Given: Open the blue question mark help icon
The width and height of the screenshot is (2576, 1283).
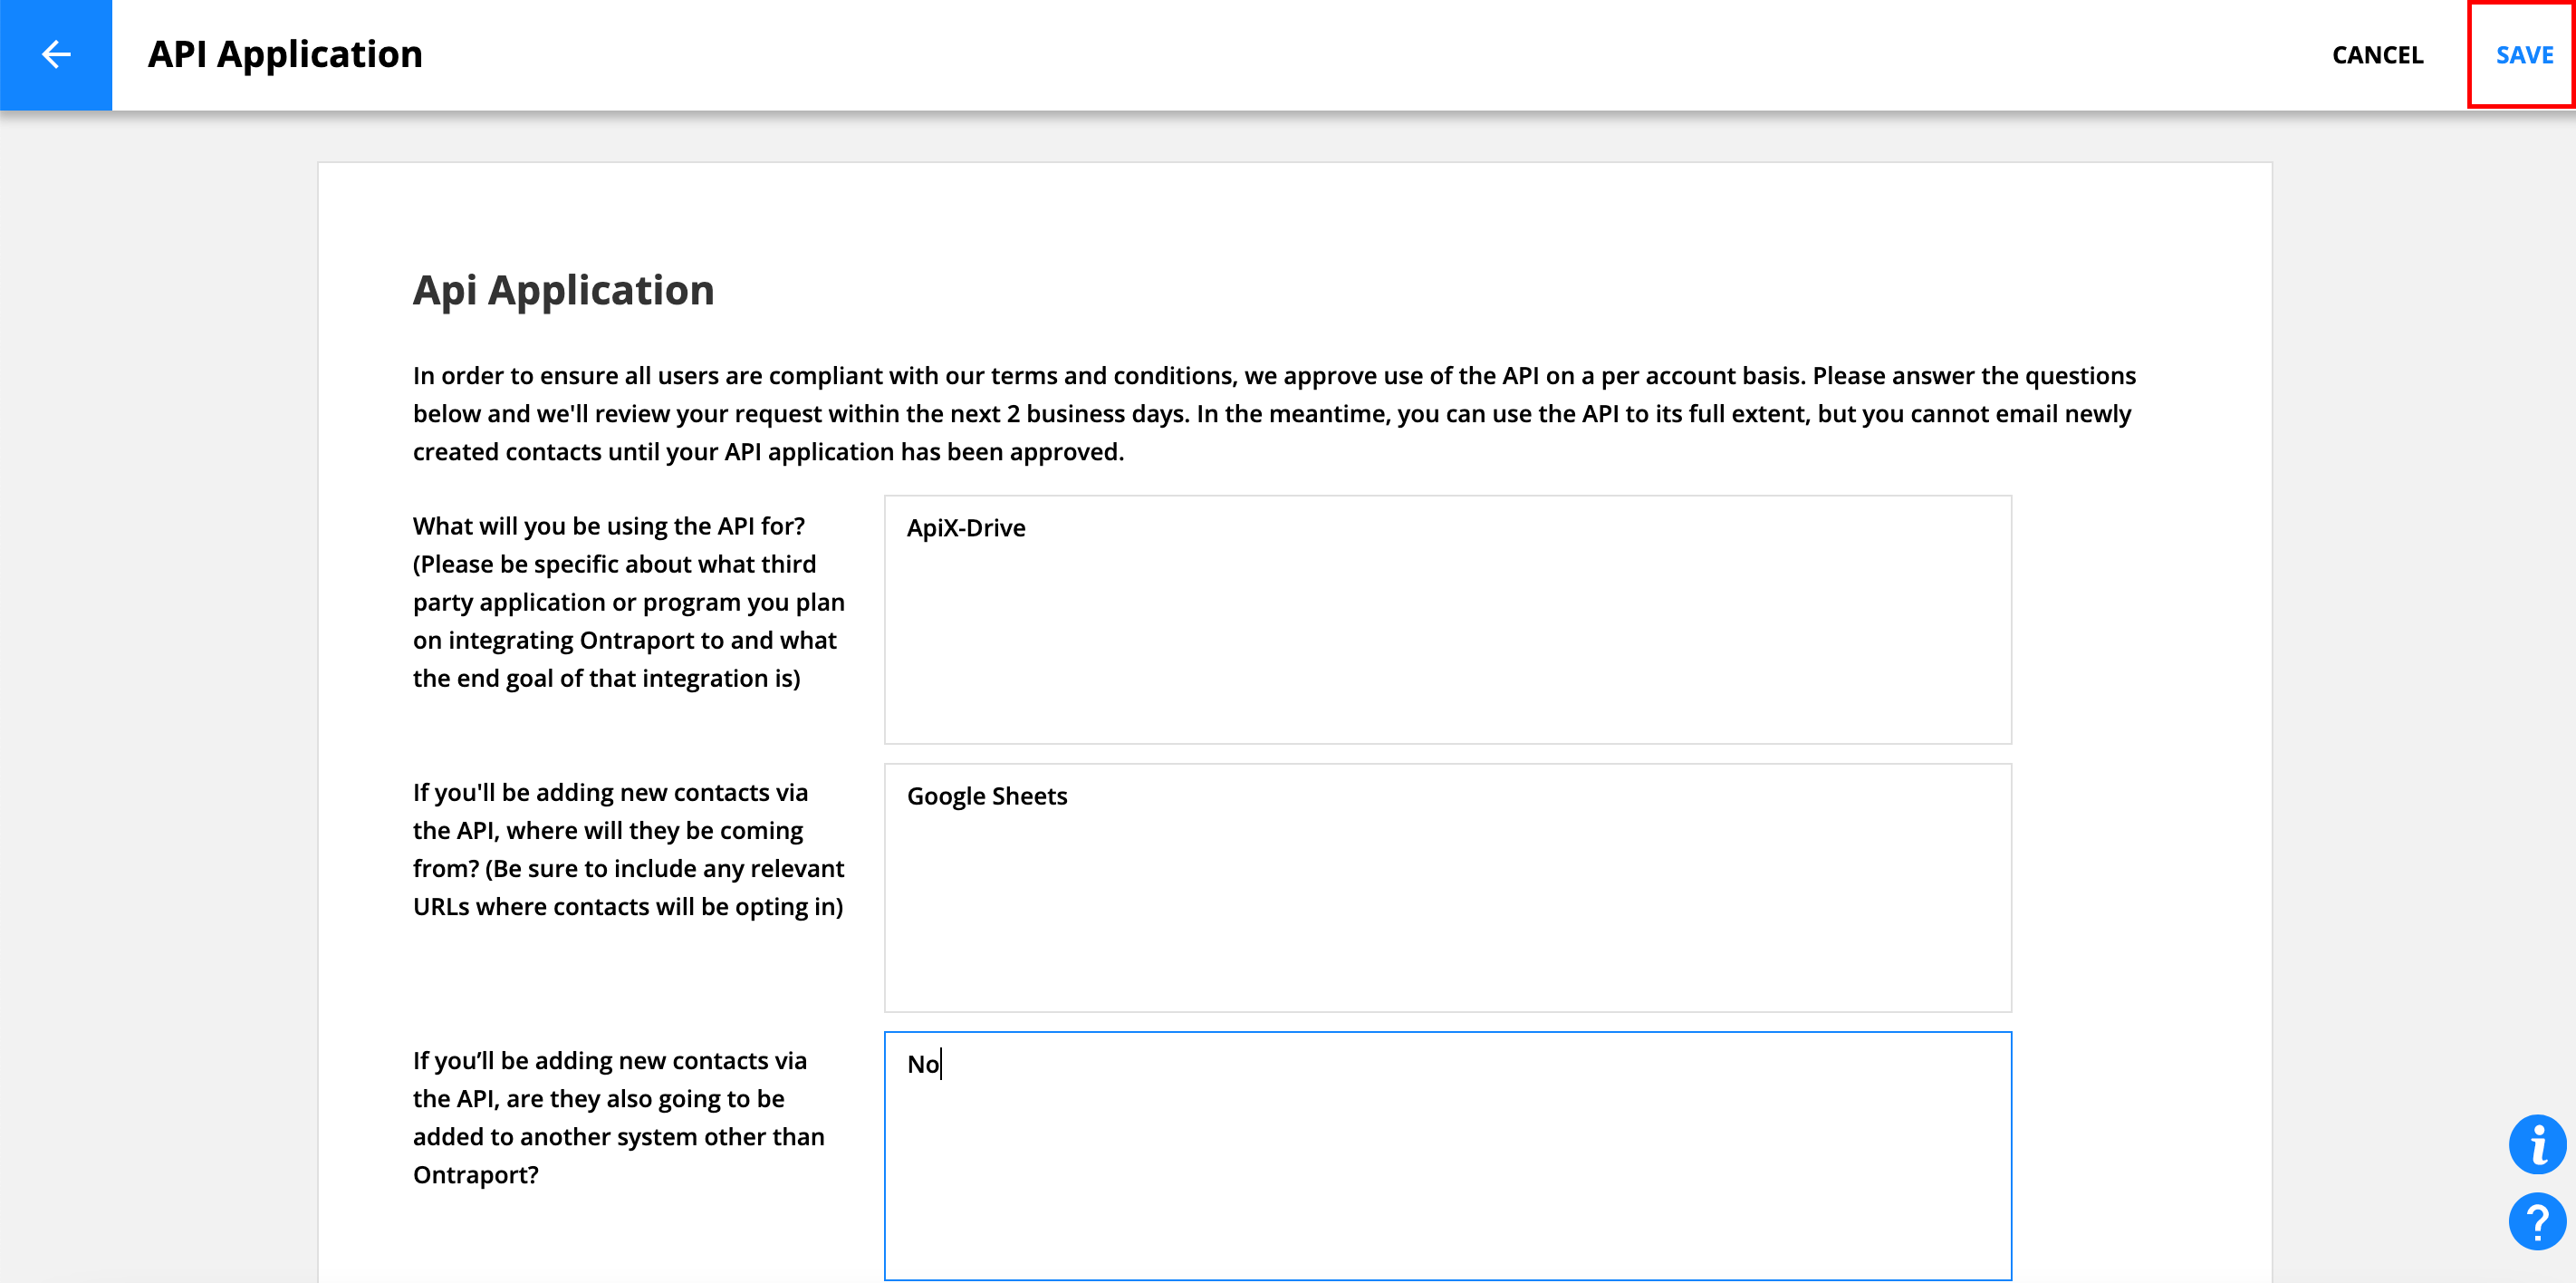Looking at the screenshot, I should click(2537, 1221).
